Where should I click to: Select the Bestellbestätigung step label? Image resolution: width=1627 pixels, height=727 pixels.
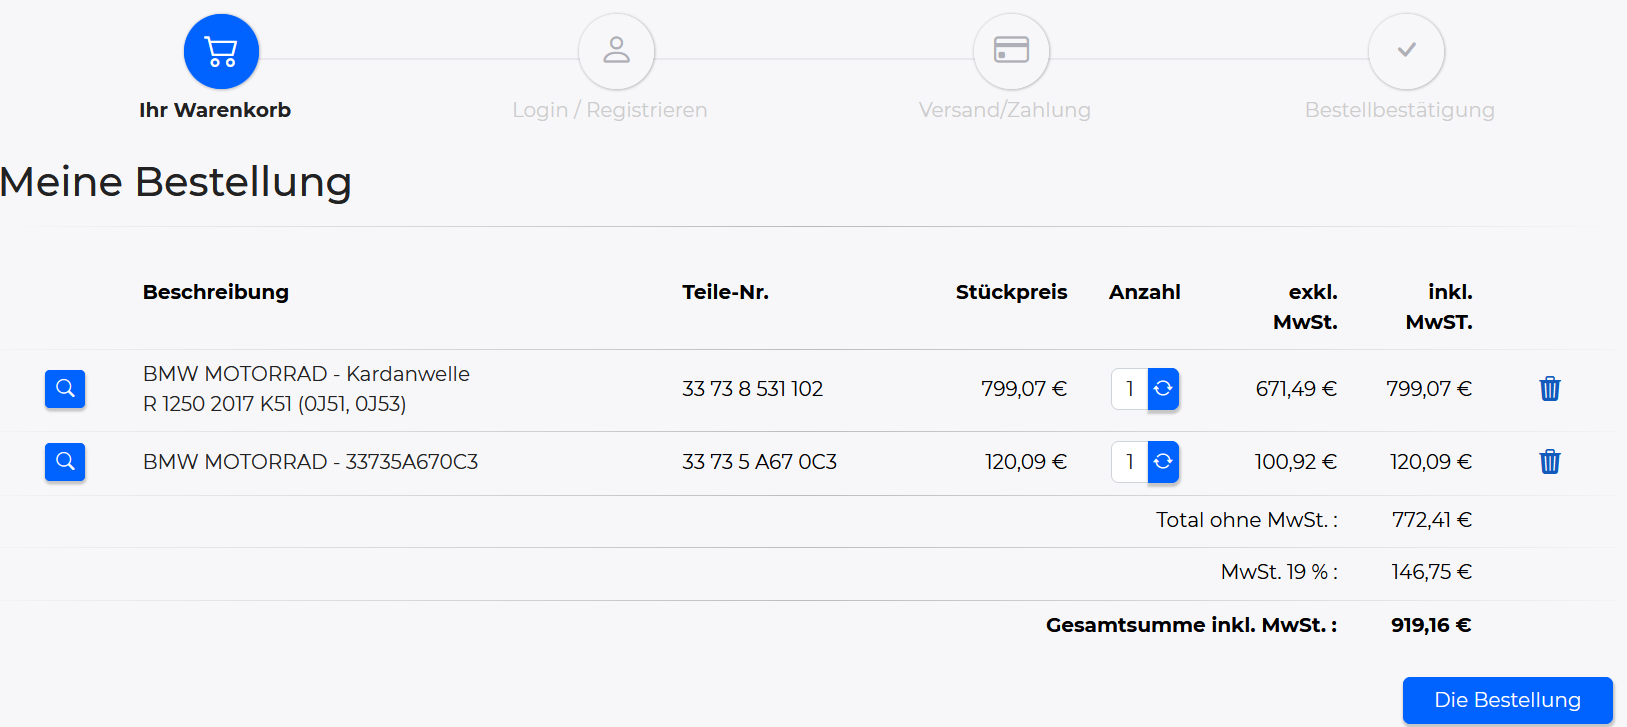[1400, 110]
